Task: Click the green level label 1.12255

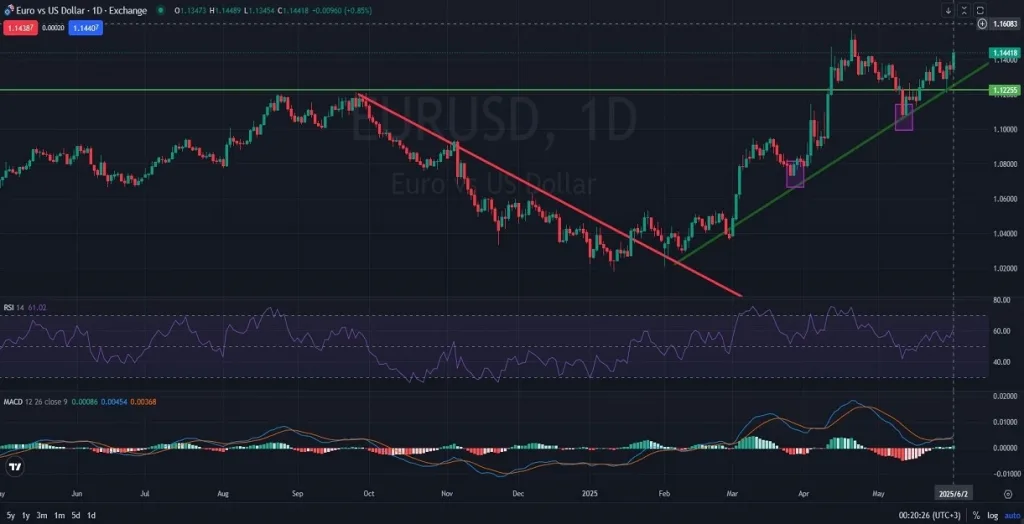Action: (x=1005, y=90)
